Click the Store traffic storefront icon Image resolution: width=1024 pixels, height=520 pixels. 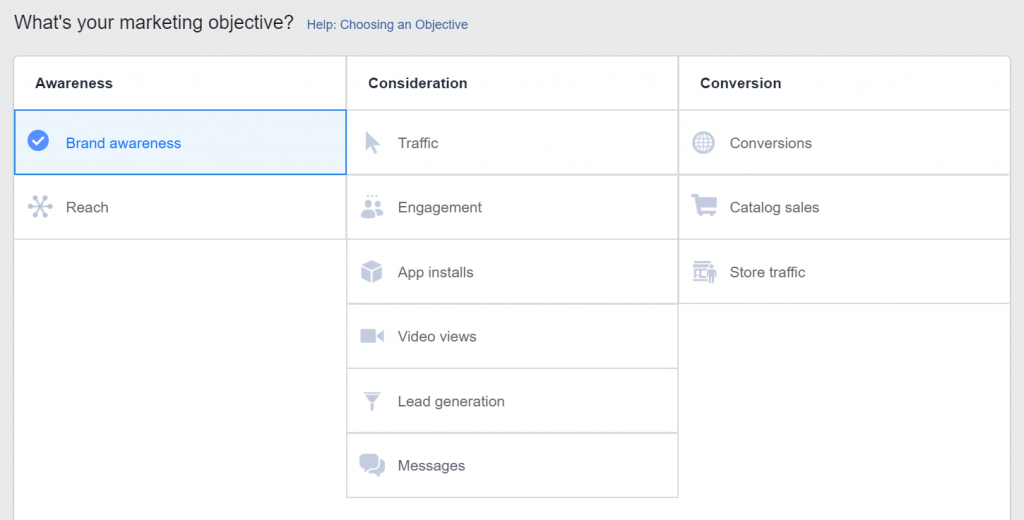coord(704,272)
